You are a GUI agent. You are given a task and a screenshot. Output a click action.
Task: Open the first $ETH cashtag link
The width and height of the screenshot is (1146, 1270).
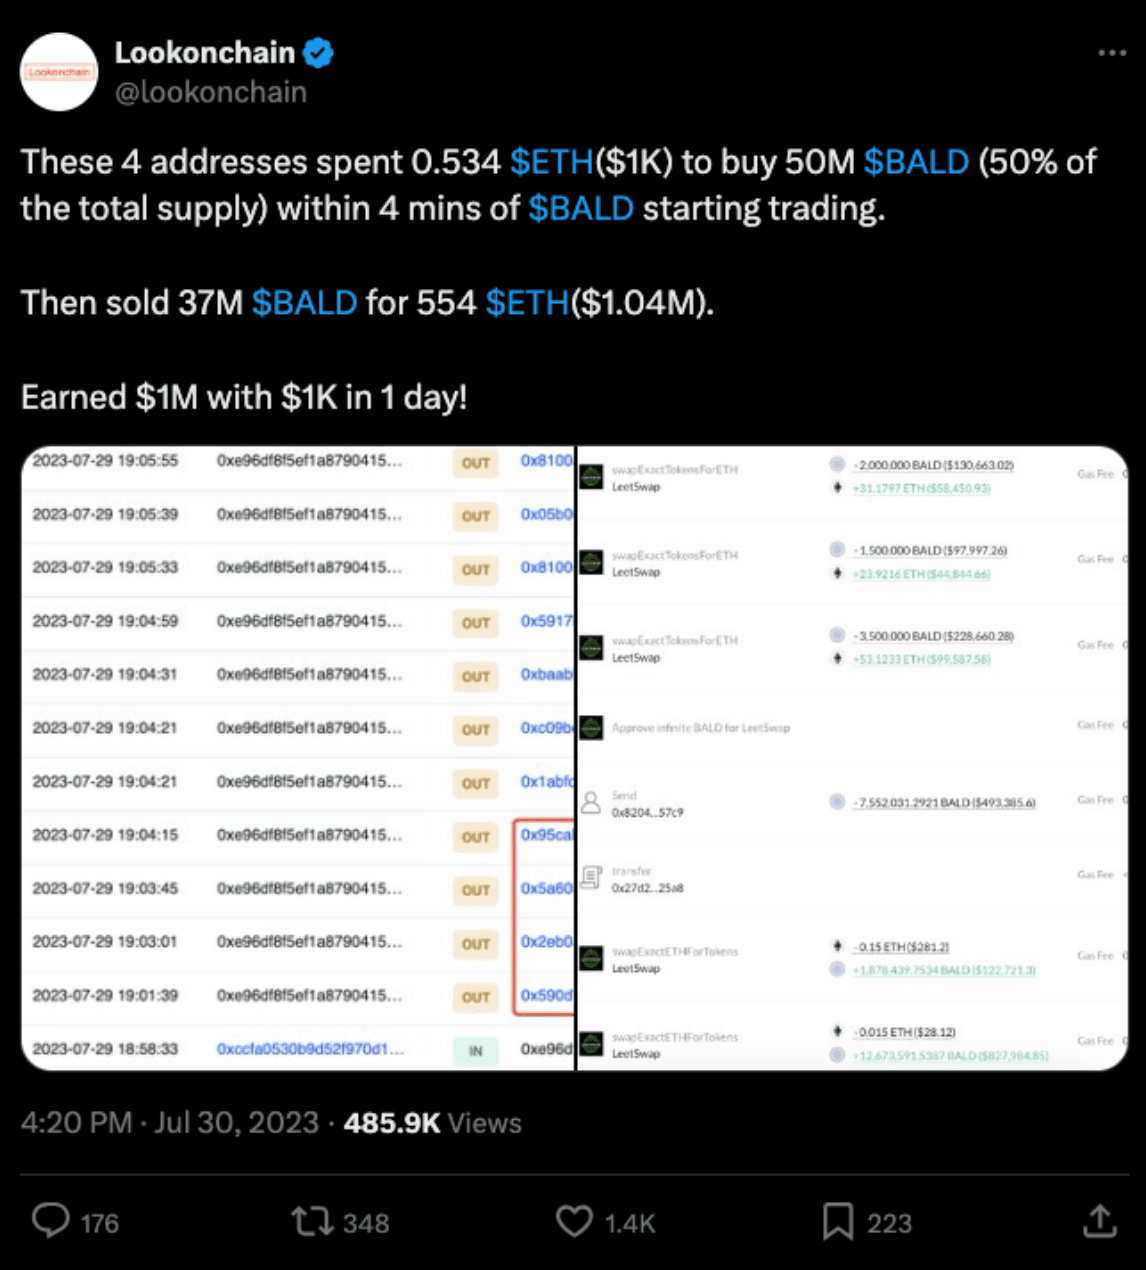(x=552, y=162)
